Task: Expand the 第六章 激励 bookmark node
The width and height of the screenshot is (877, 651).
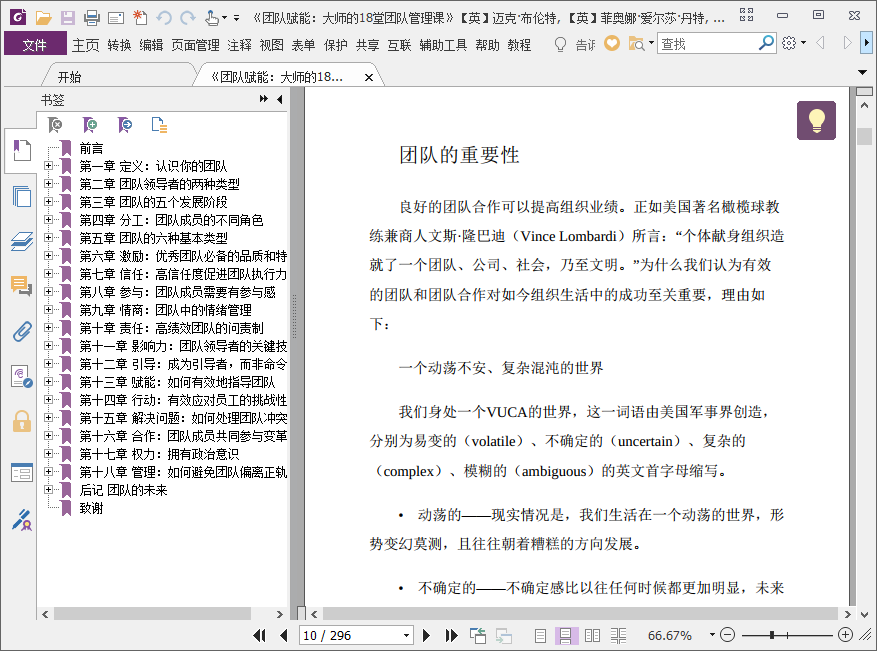Action: click(x=48, y=256)
